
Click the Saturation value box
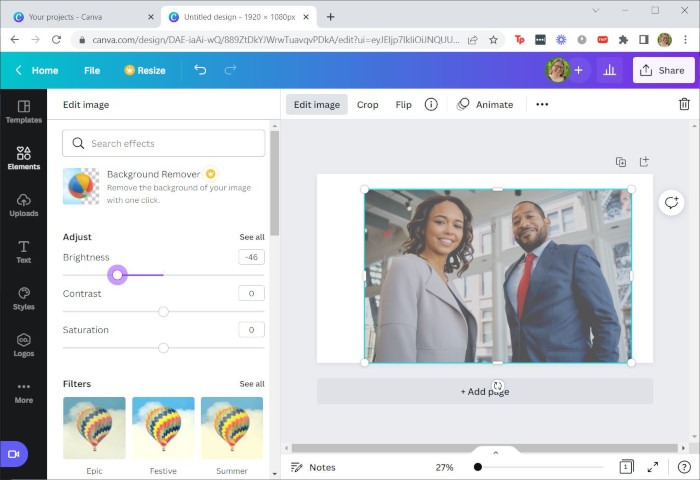[x=251, y=330]
